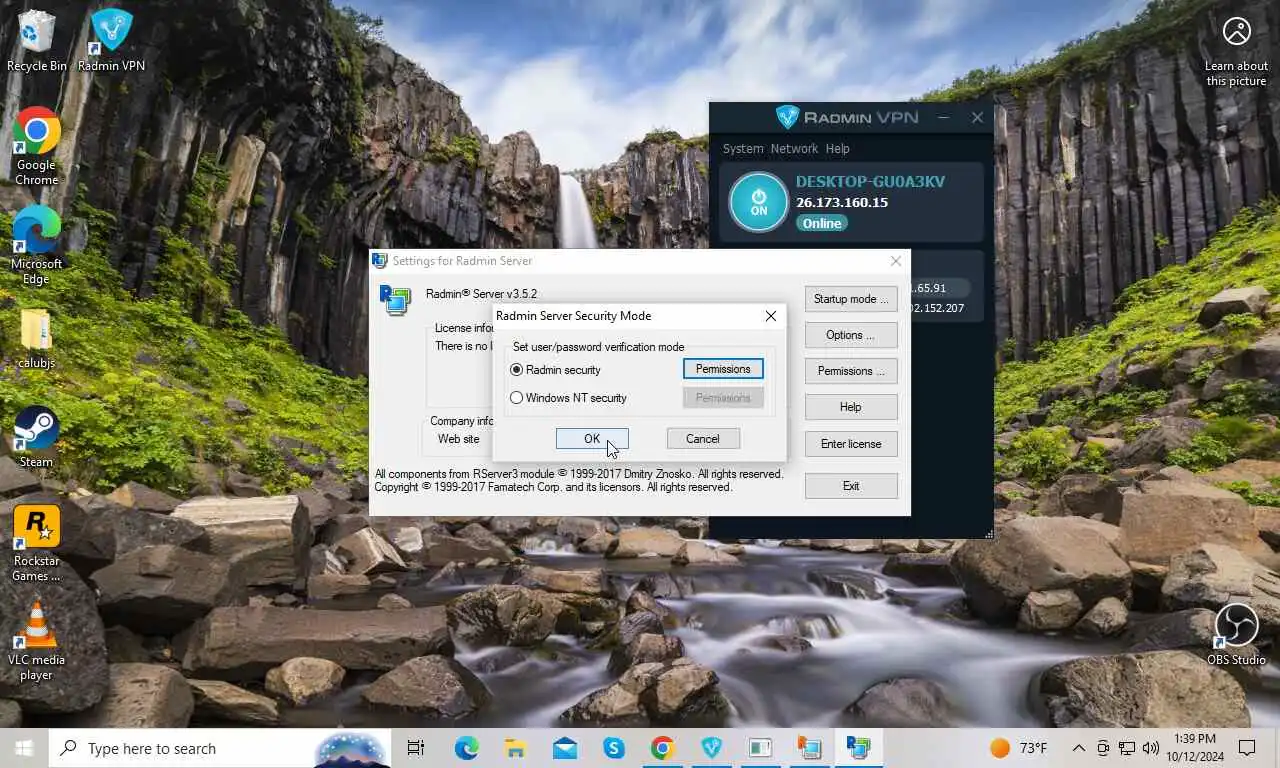The width and height of the screenshot is (1280, 768).
Task: Select the Windows NT security radio option
Action: [568, 398]
